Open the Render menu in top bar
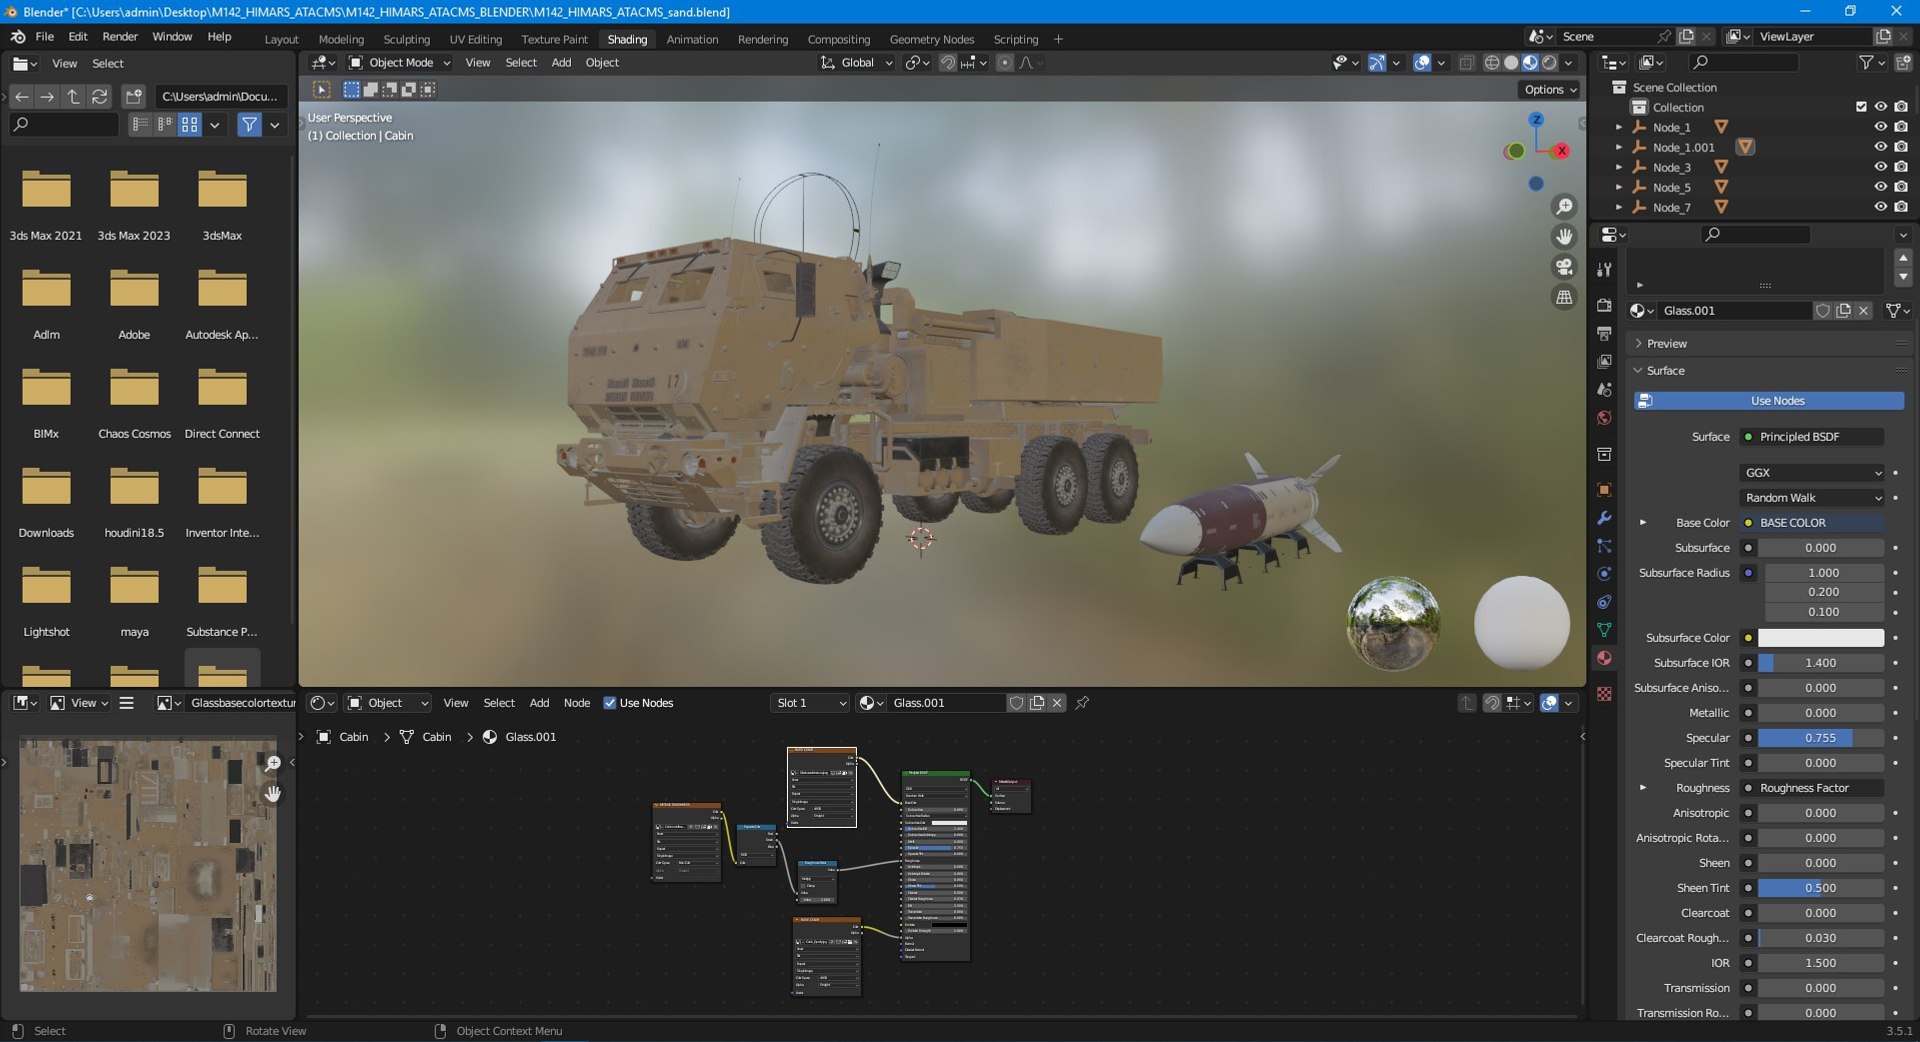The height and width of the screenshot is (1042, 1920). [x=120, y=36]
